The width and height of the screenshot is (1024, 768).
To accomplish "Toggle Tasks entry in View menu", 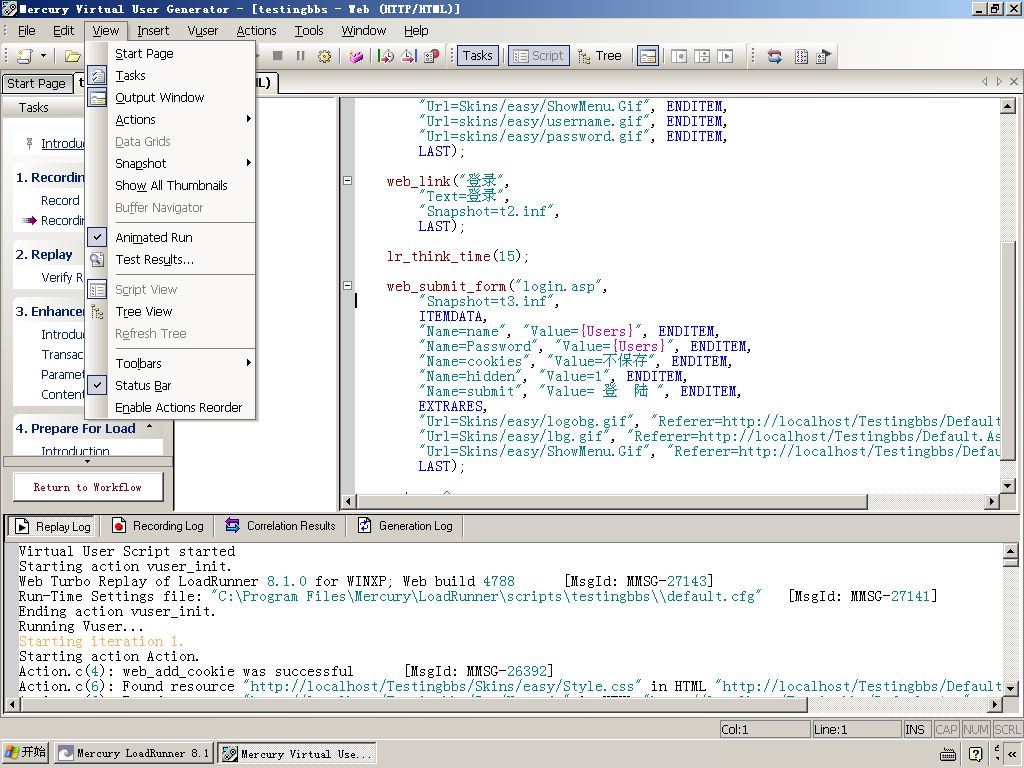I will (170, 76).
